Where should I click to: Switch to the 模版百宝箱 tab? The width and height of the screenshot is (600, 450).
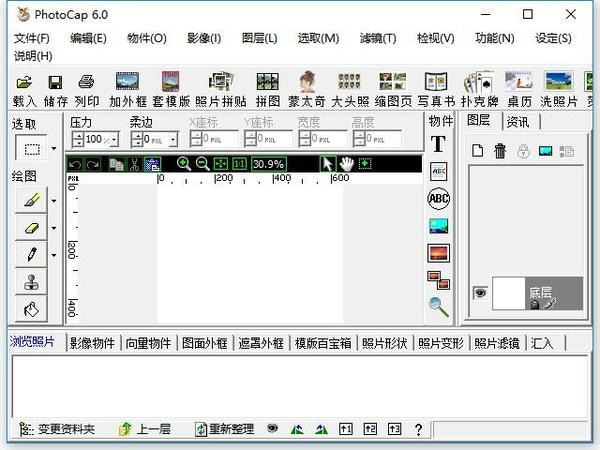323,343
